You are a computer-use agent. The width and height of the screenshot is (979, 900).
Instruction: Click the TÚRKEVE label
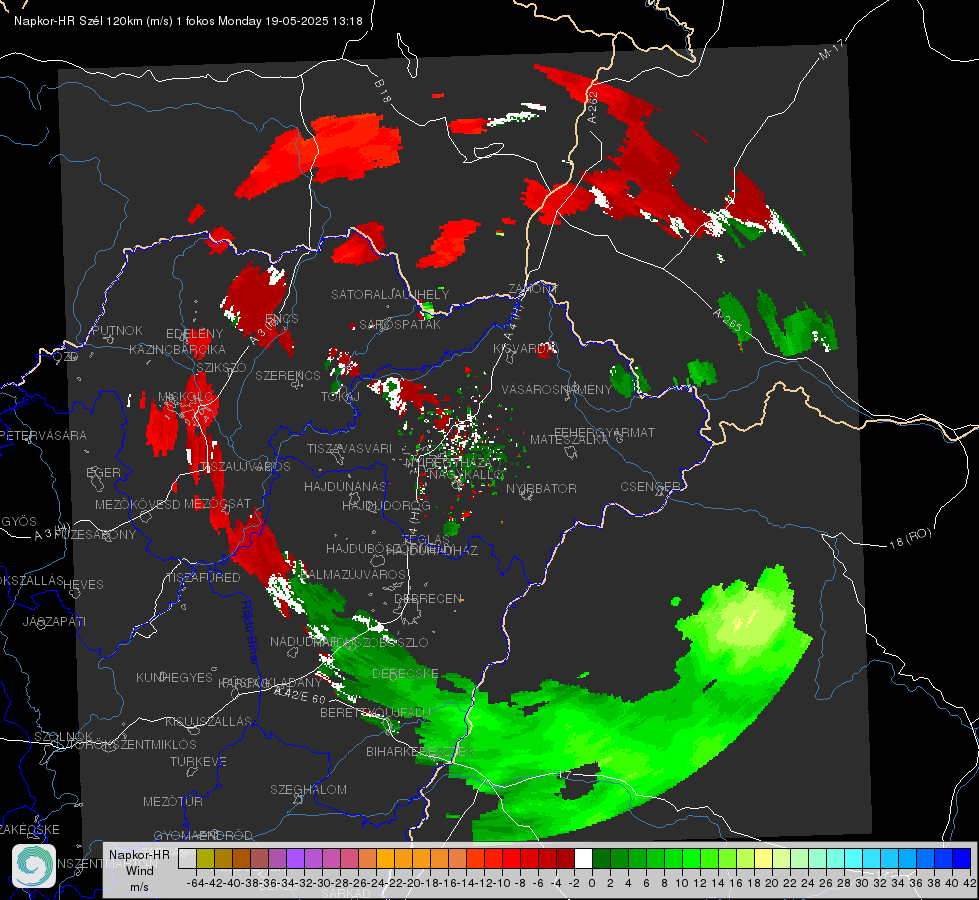[198, 761]
